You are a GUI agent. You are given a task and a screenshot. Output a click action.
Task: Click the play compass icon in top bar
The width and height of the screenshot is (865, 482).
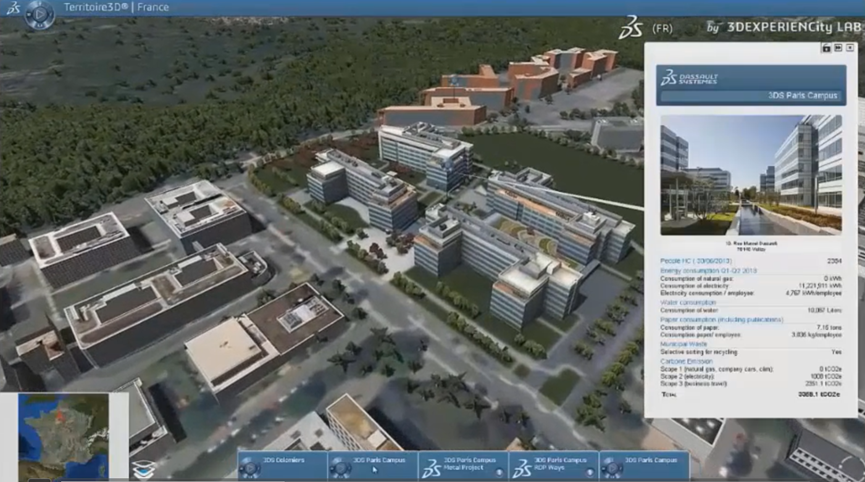(40, 13)
